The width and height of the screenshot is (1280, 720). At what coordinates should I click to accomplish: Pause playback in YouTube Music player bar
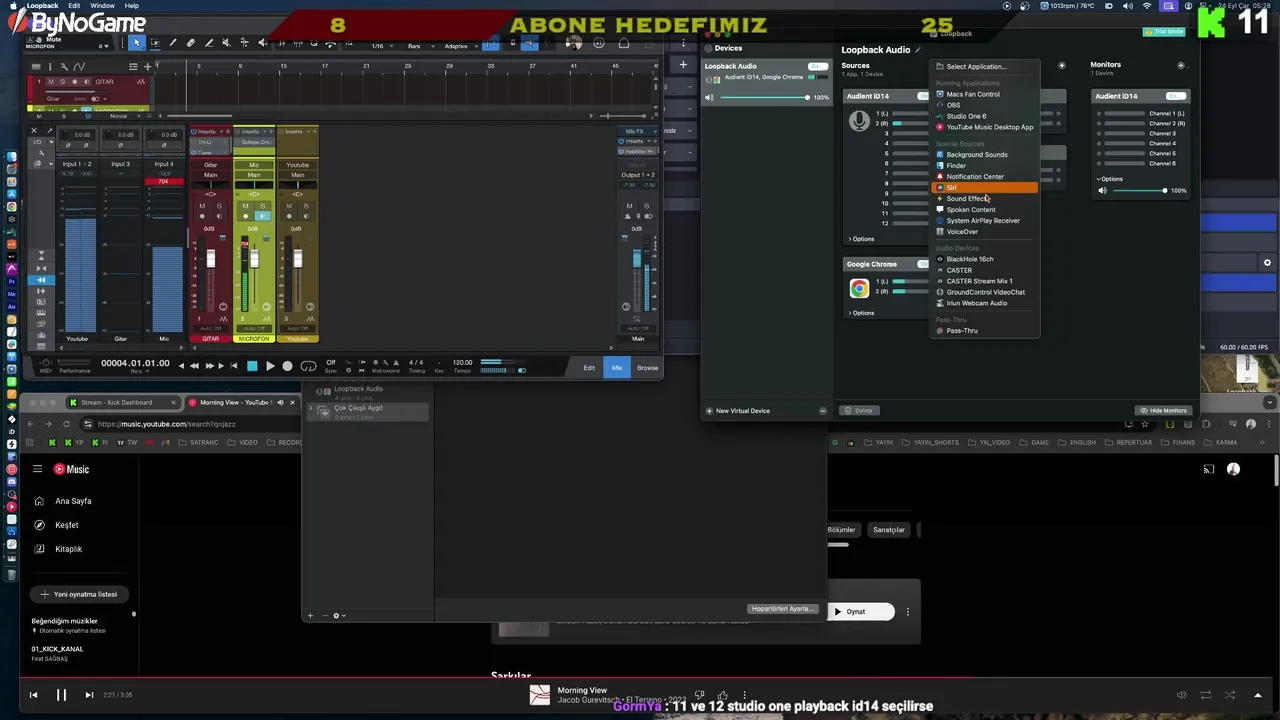(61, 695)
